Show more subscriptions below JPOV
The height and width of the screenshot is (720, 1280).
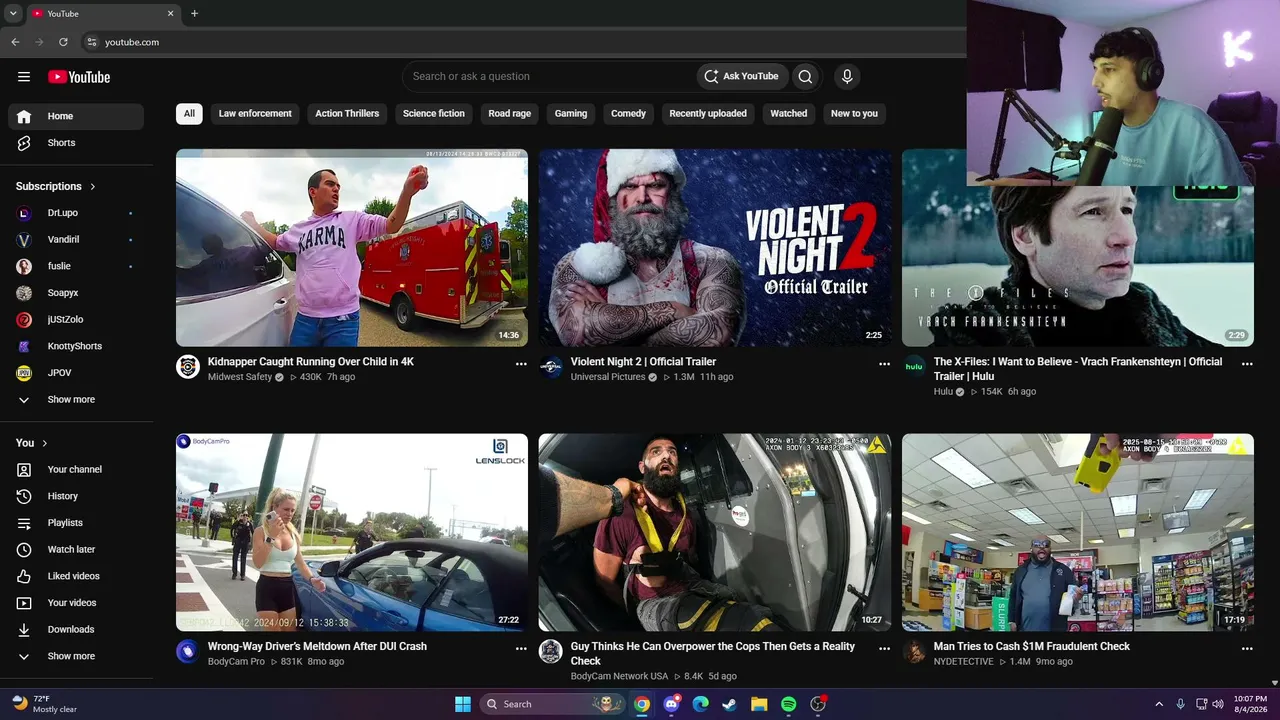point(76,399)
